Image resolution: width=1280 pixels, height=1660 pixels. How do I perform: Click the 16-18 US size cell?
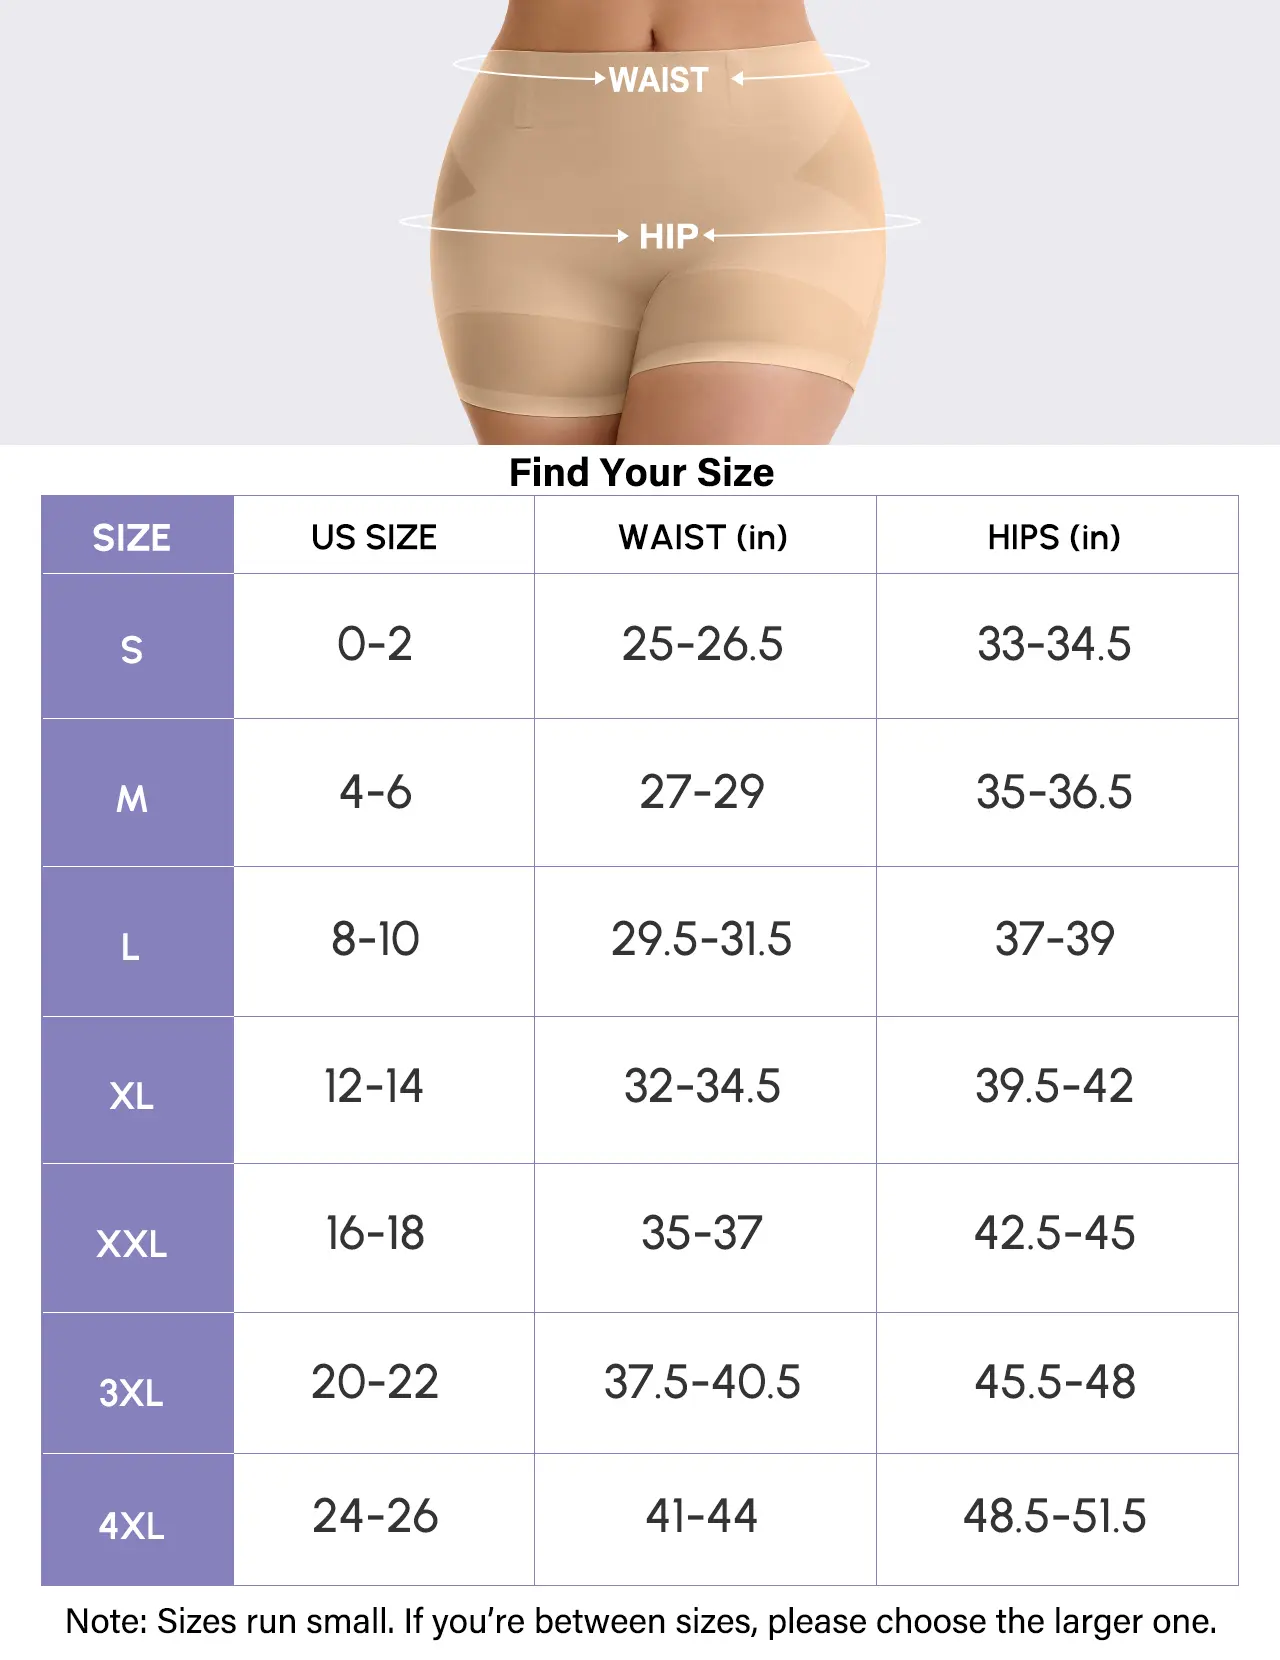point(375,1233)
